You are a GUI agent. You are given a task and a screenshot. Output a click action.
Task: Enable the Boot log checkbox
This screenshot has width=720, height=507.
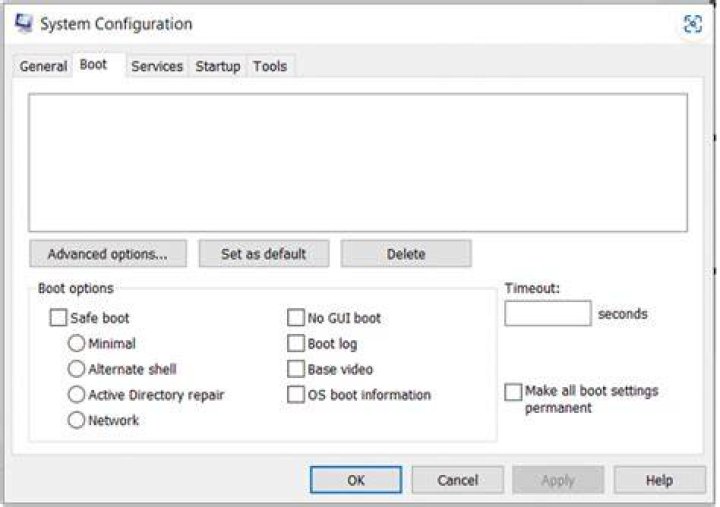coord(296,343)
